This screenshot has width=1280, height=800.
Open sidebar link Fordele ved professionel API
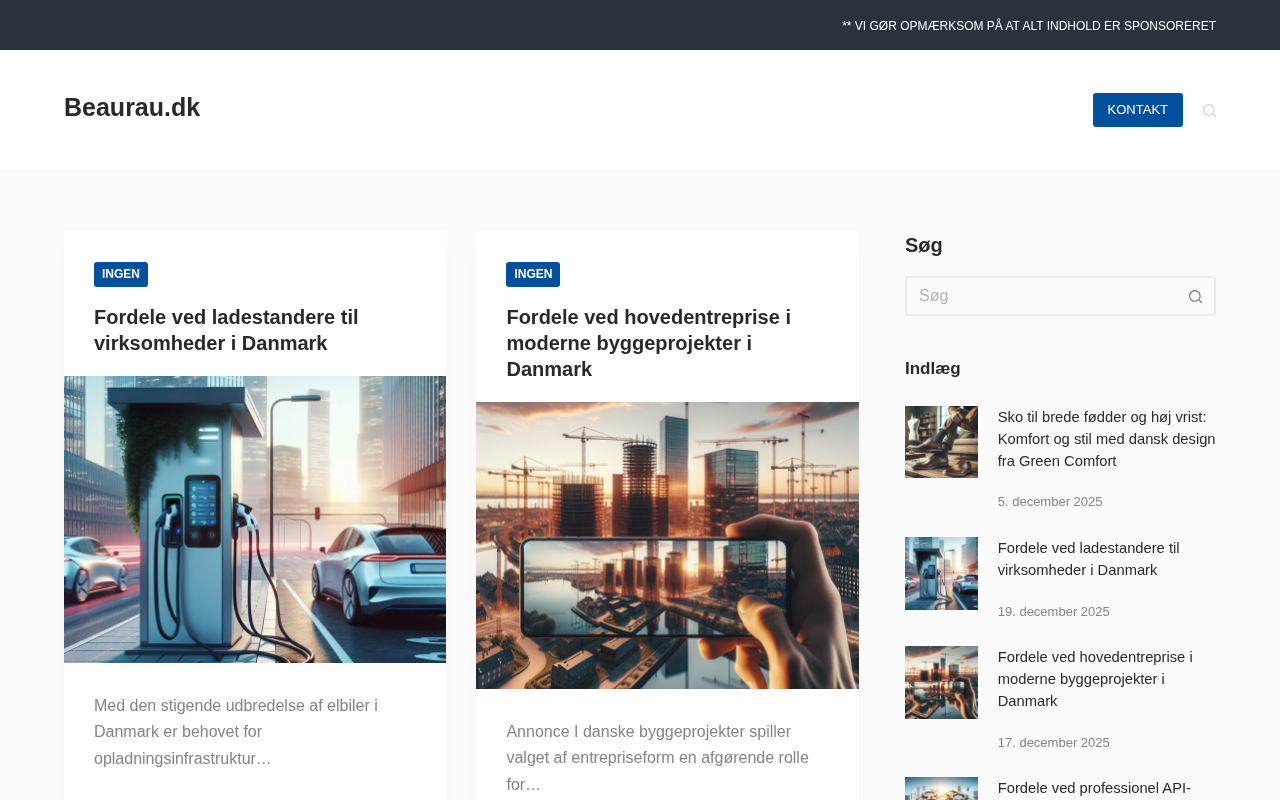pos(1094,788)
